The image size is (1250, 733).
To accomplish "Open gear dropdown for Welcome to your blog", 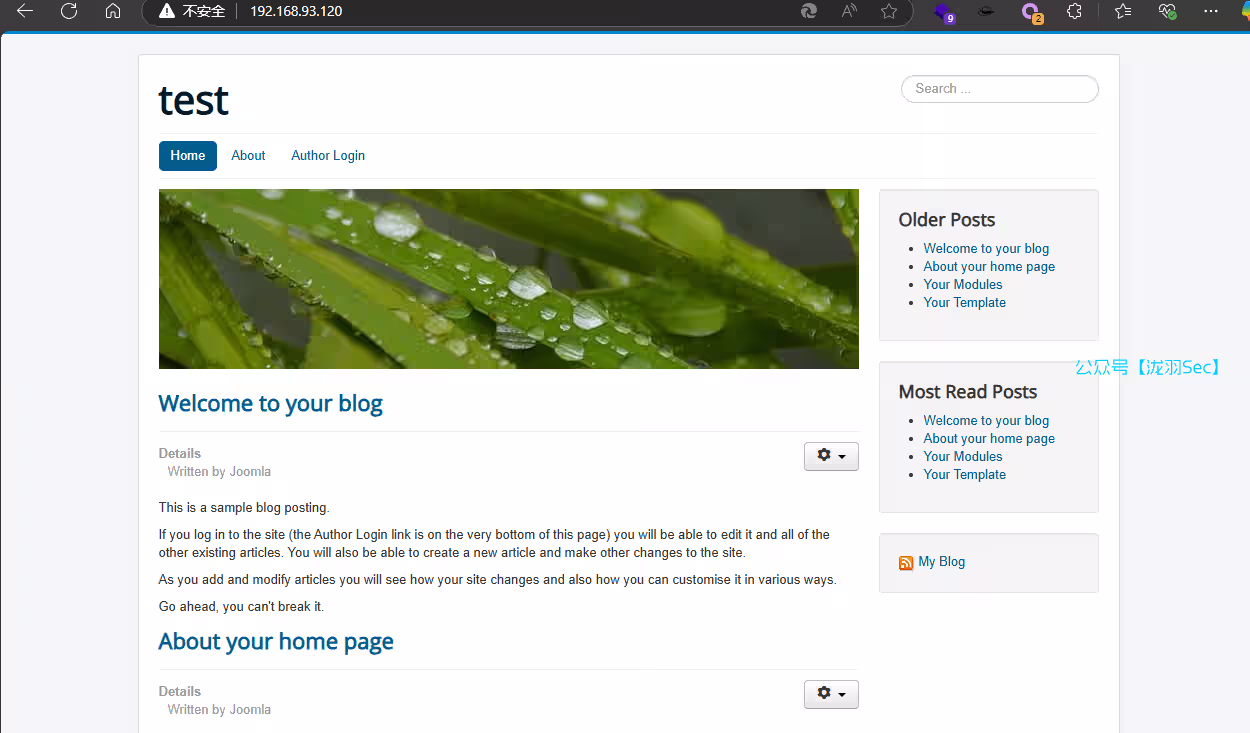I will pyautogui.click(x=831, y=456).
